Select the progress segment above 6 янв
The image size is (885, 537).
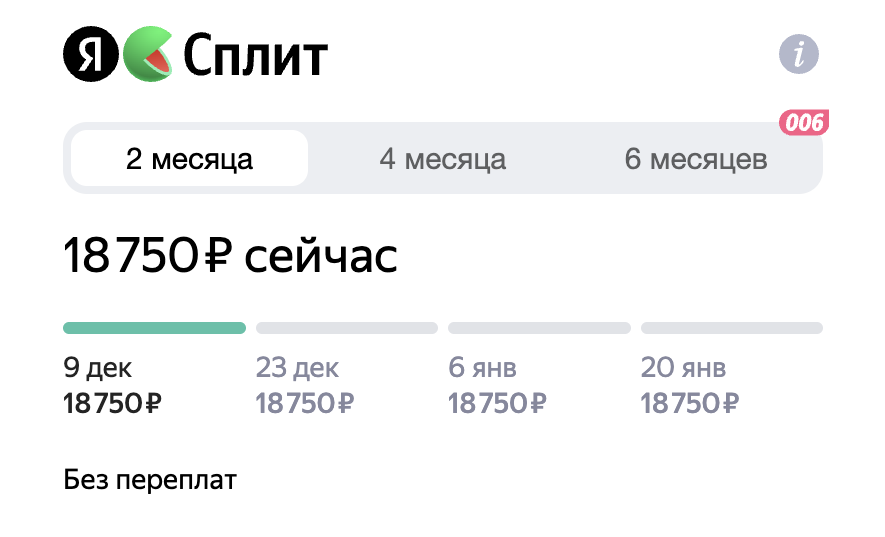[x=539, y=328]
